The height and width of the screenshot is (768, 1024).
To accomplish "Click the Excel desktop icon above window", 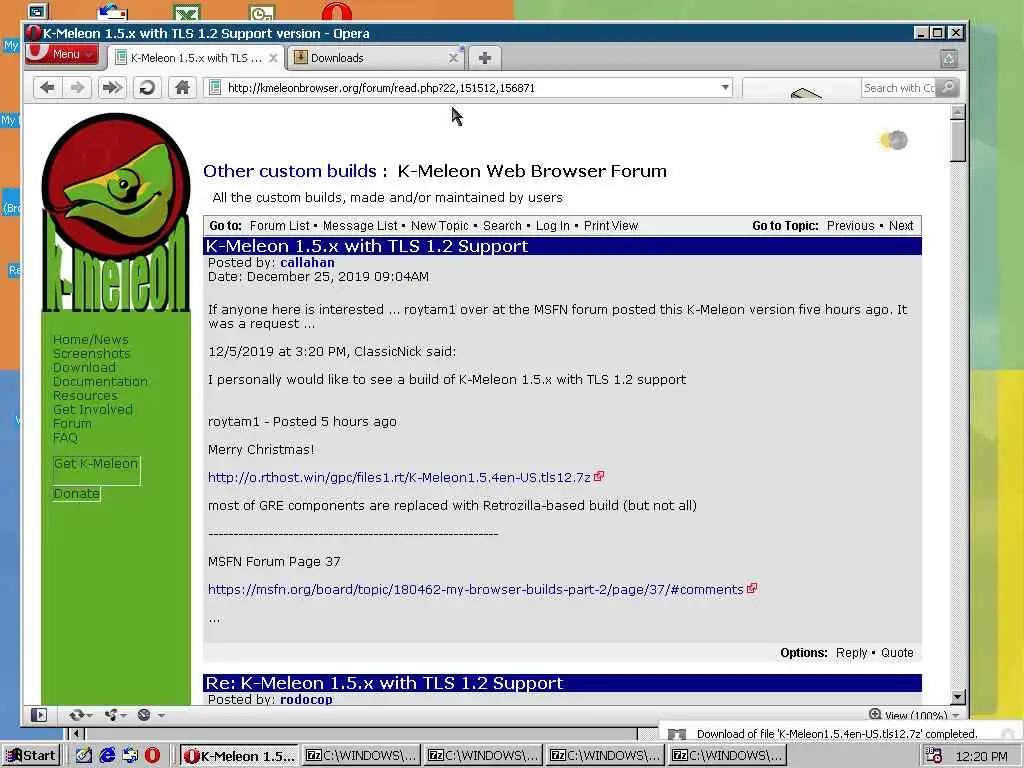I will point(187,12).
